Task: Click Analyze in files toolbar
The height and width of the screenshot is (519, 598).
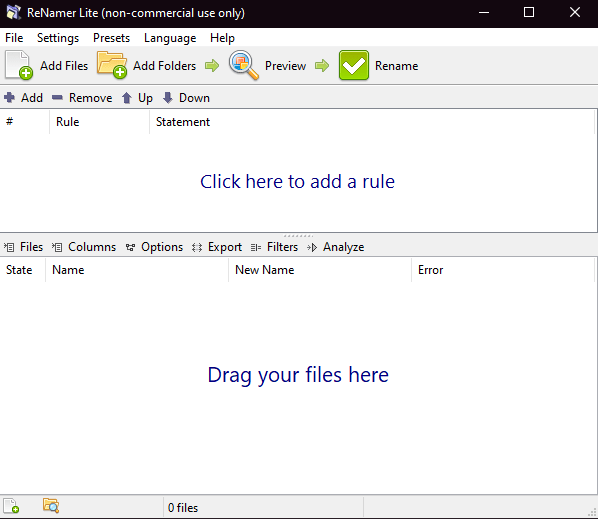Action: click(x=335, y=247)
